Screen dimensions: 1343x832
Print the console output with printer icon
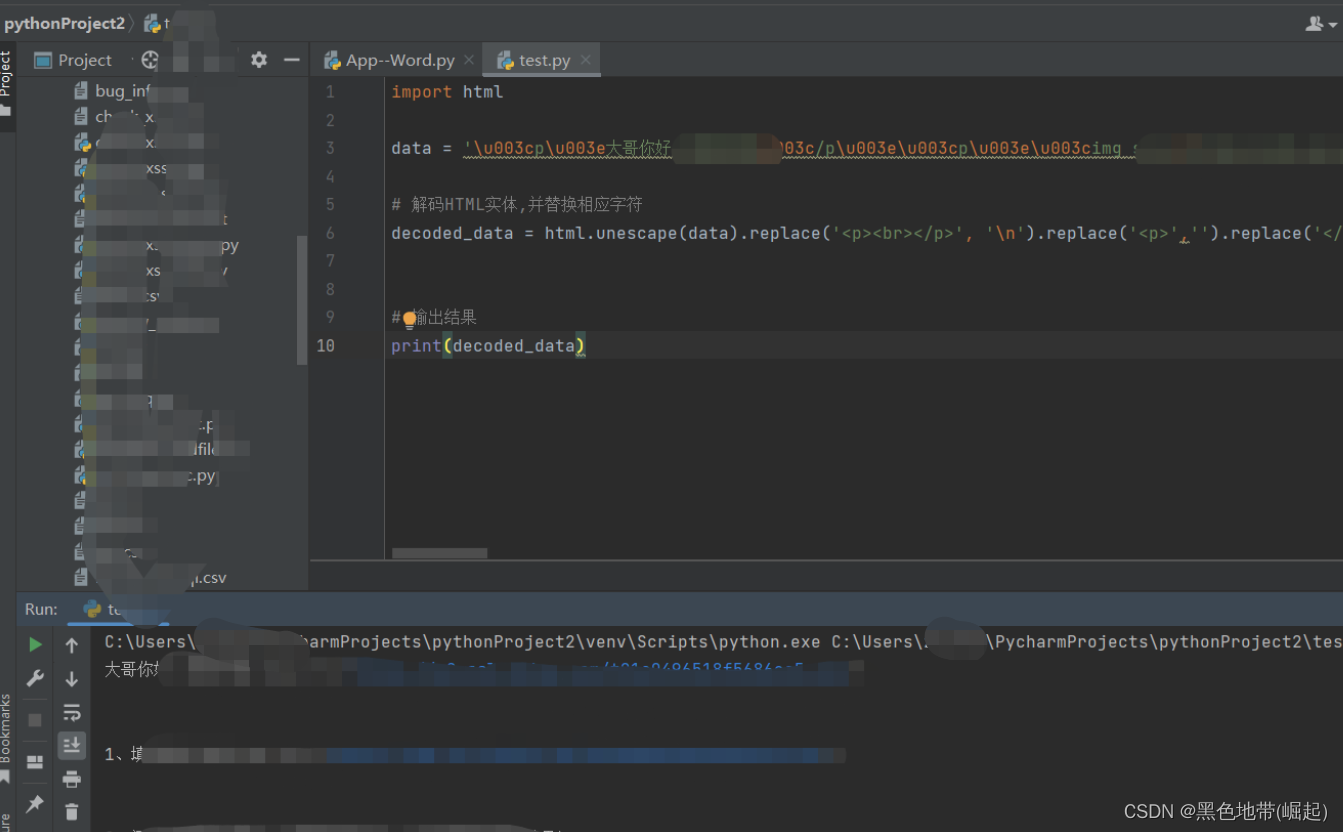(72, 779)
